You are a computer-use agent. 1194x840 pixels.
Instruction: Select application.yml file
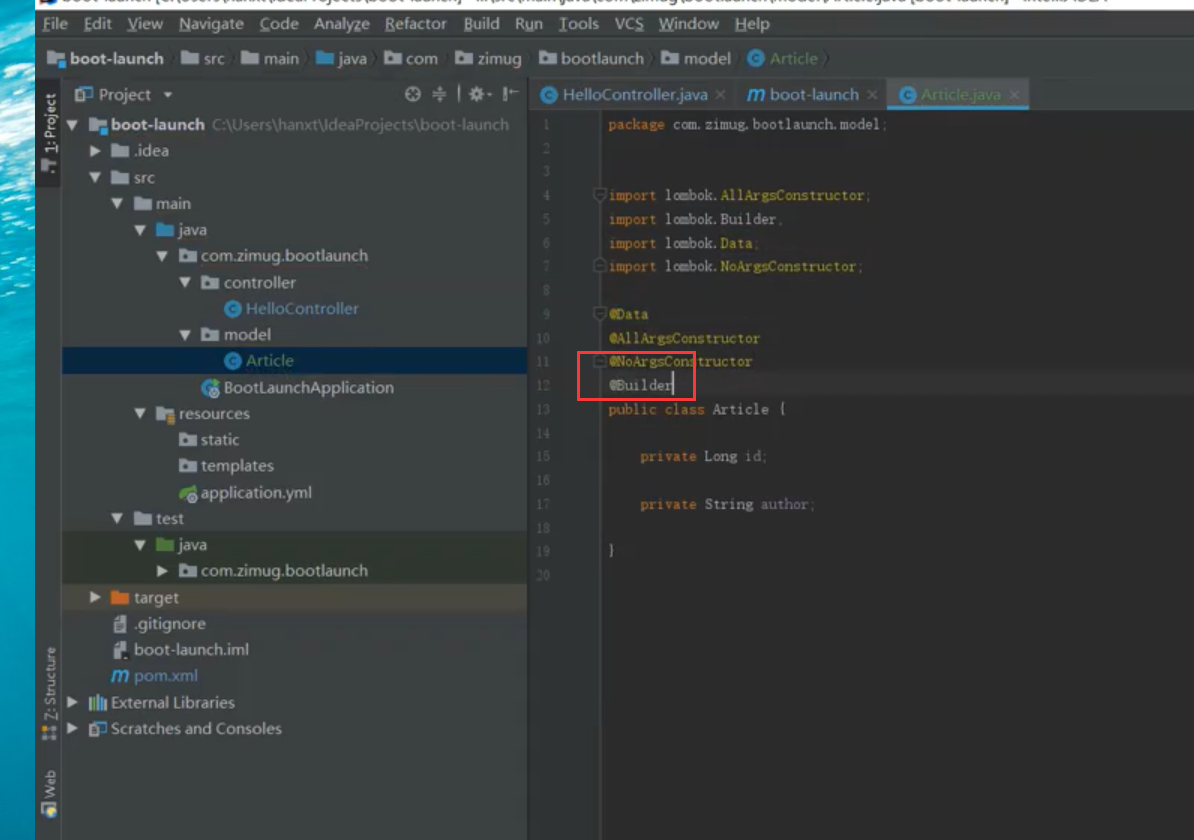tap(245, 492)
